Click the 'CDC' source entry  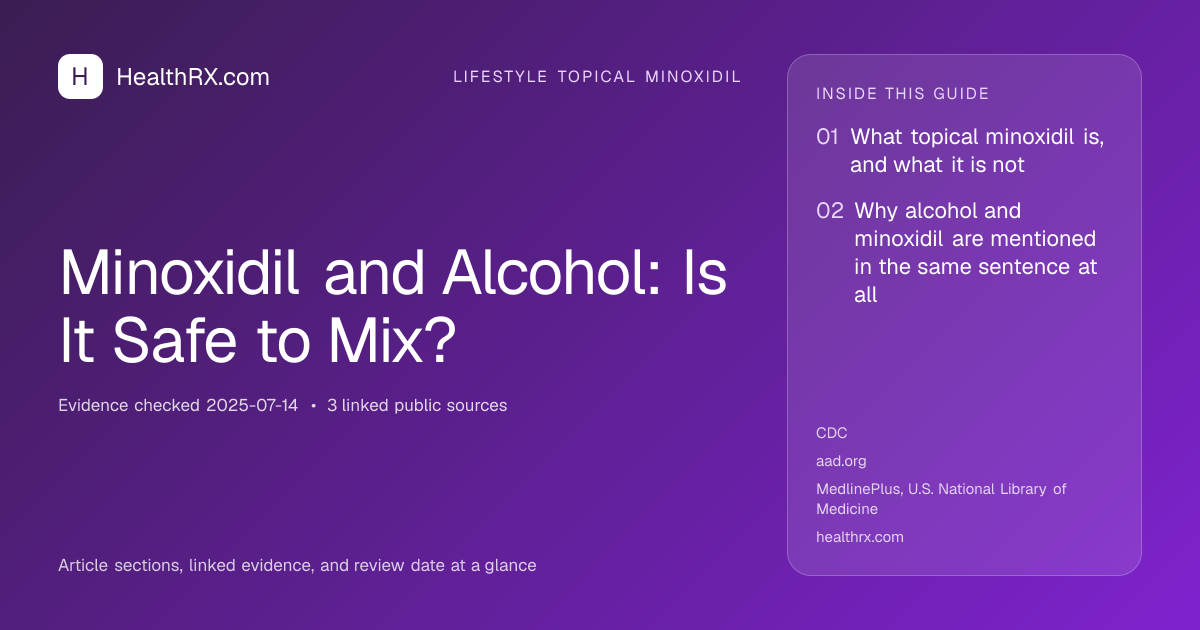(x=832, y=433)
